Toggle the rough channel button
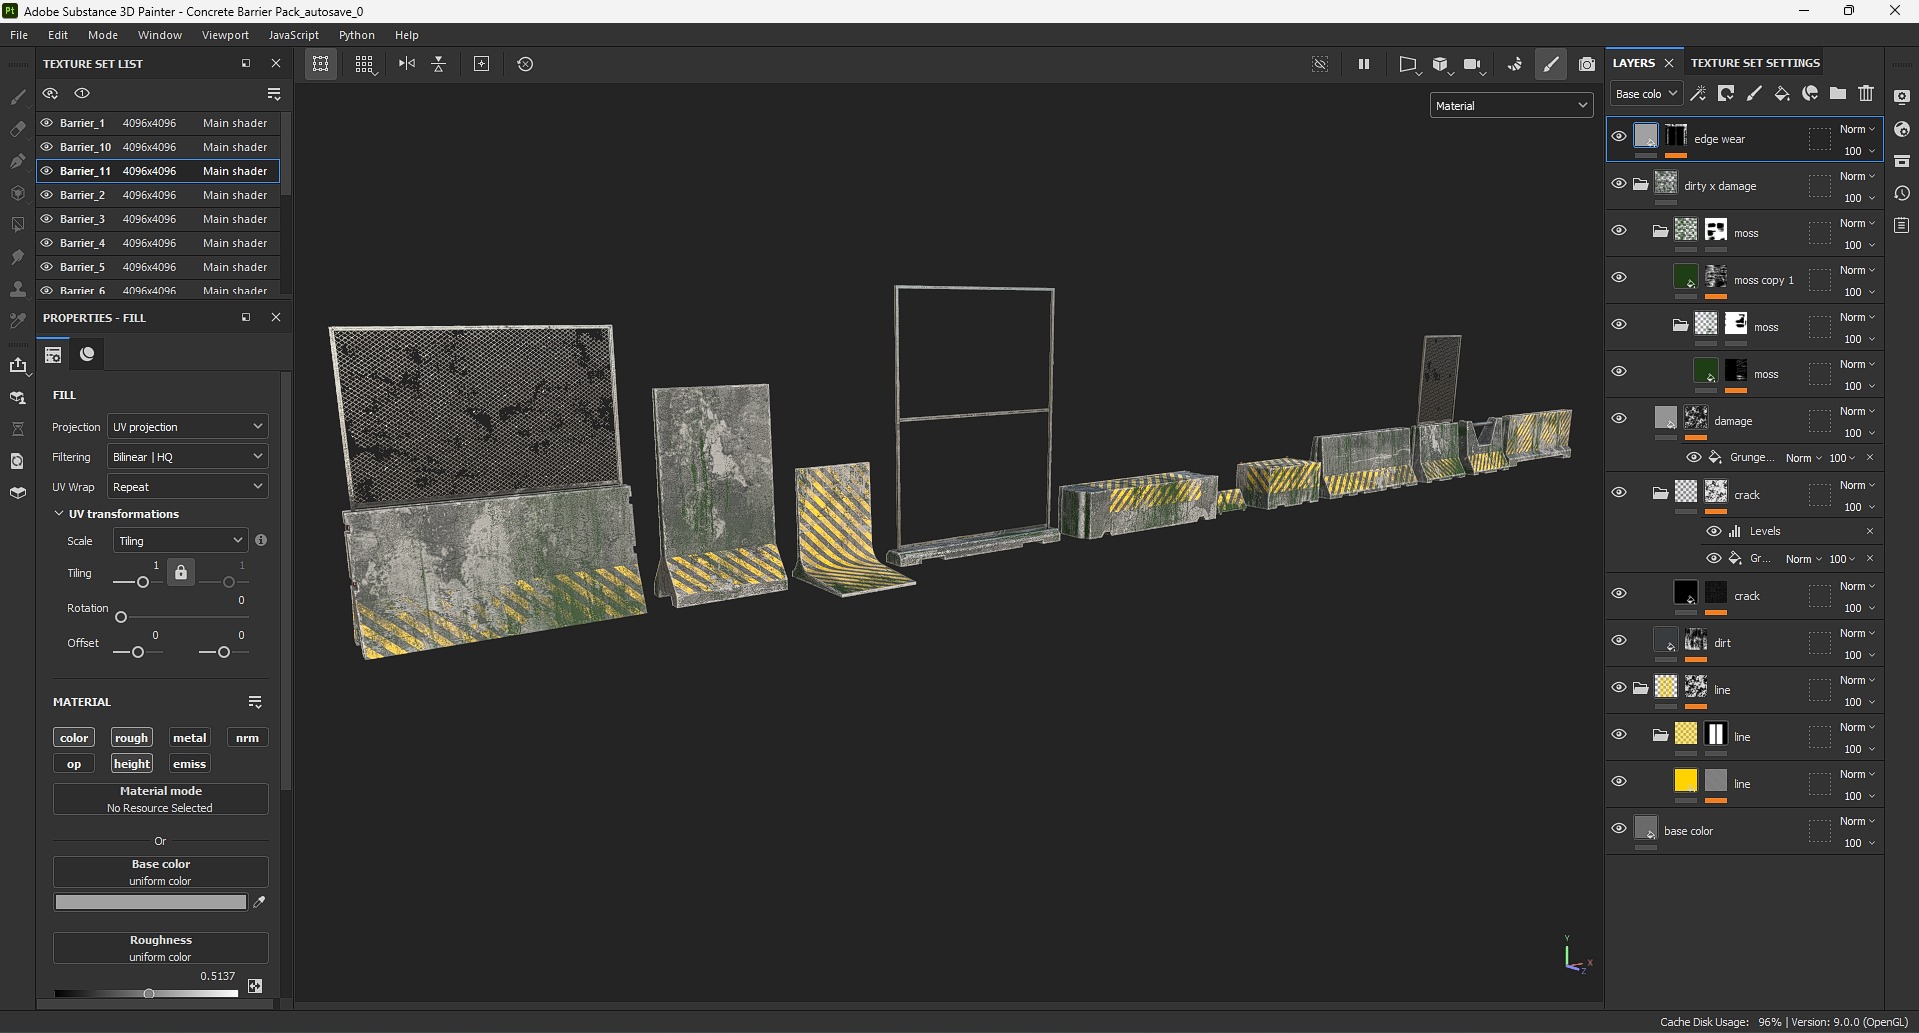Viewport: 1919px width, 1033px height. pos(131,737)
